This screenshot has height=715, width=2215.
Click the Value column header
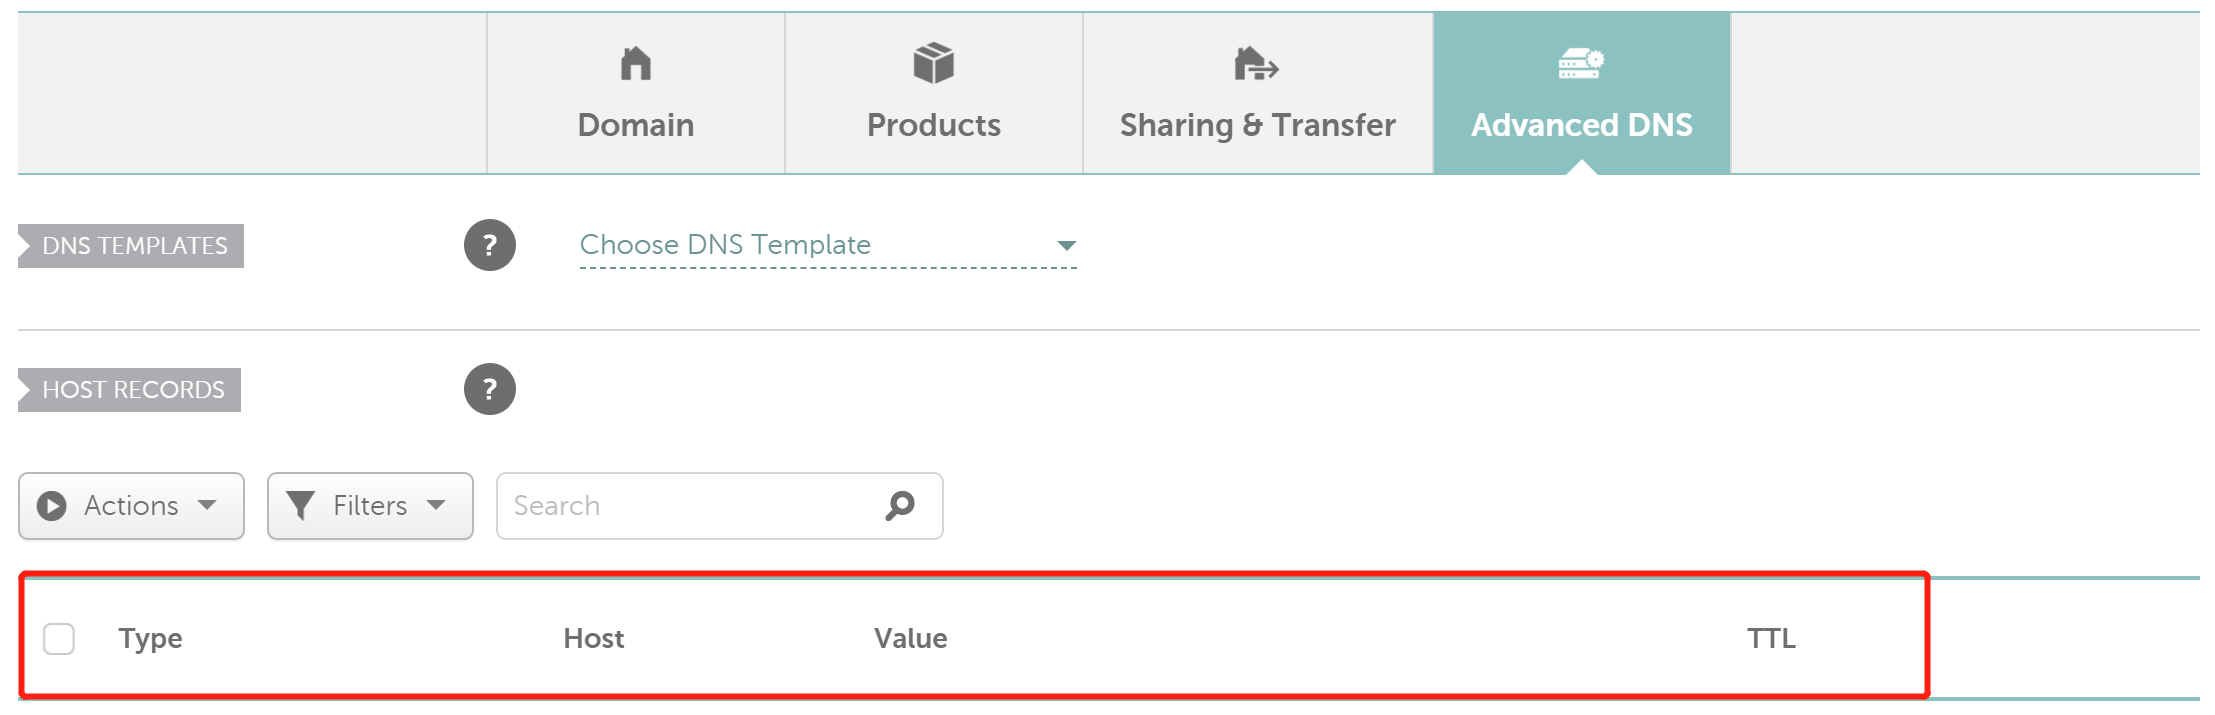(910, 638)
